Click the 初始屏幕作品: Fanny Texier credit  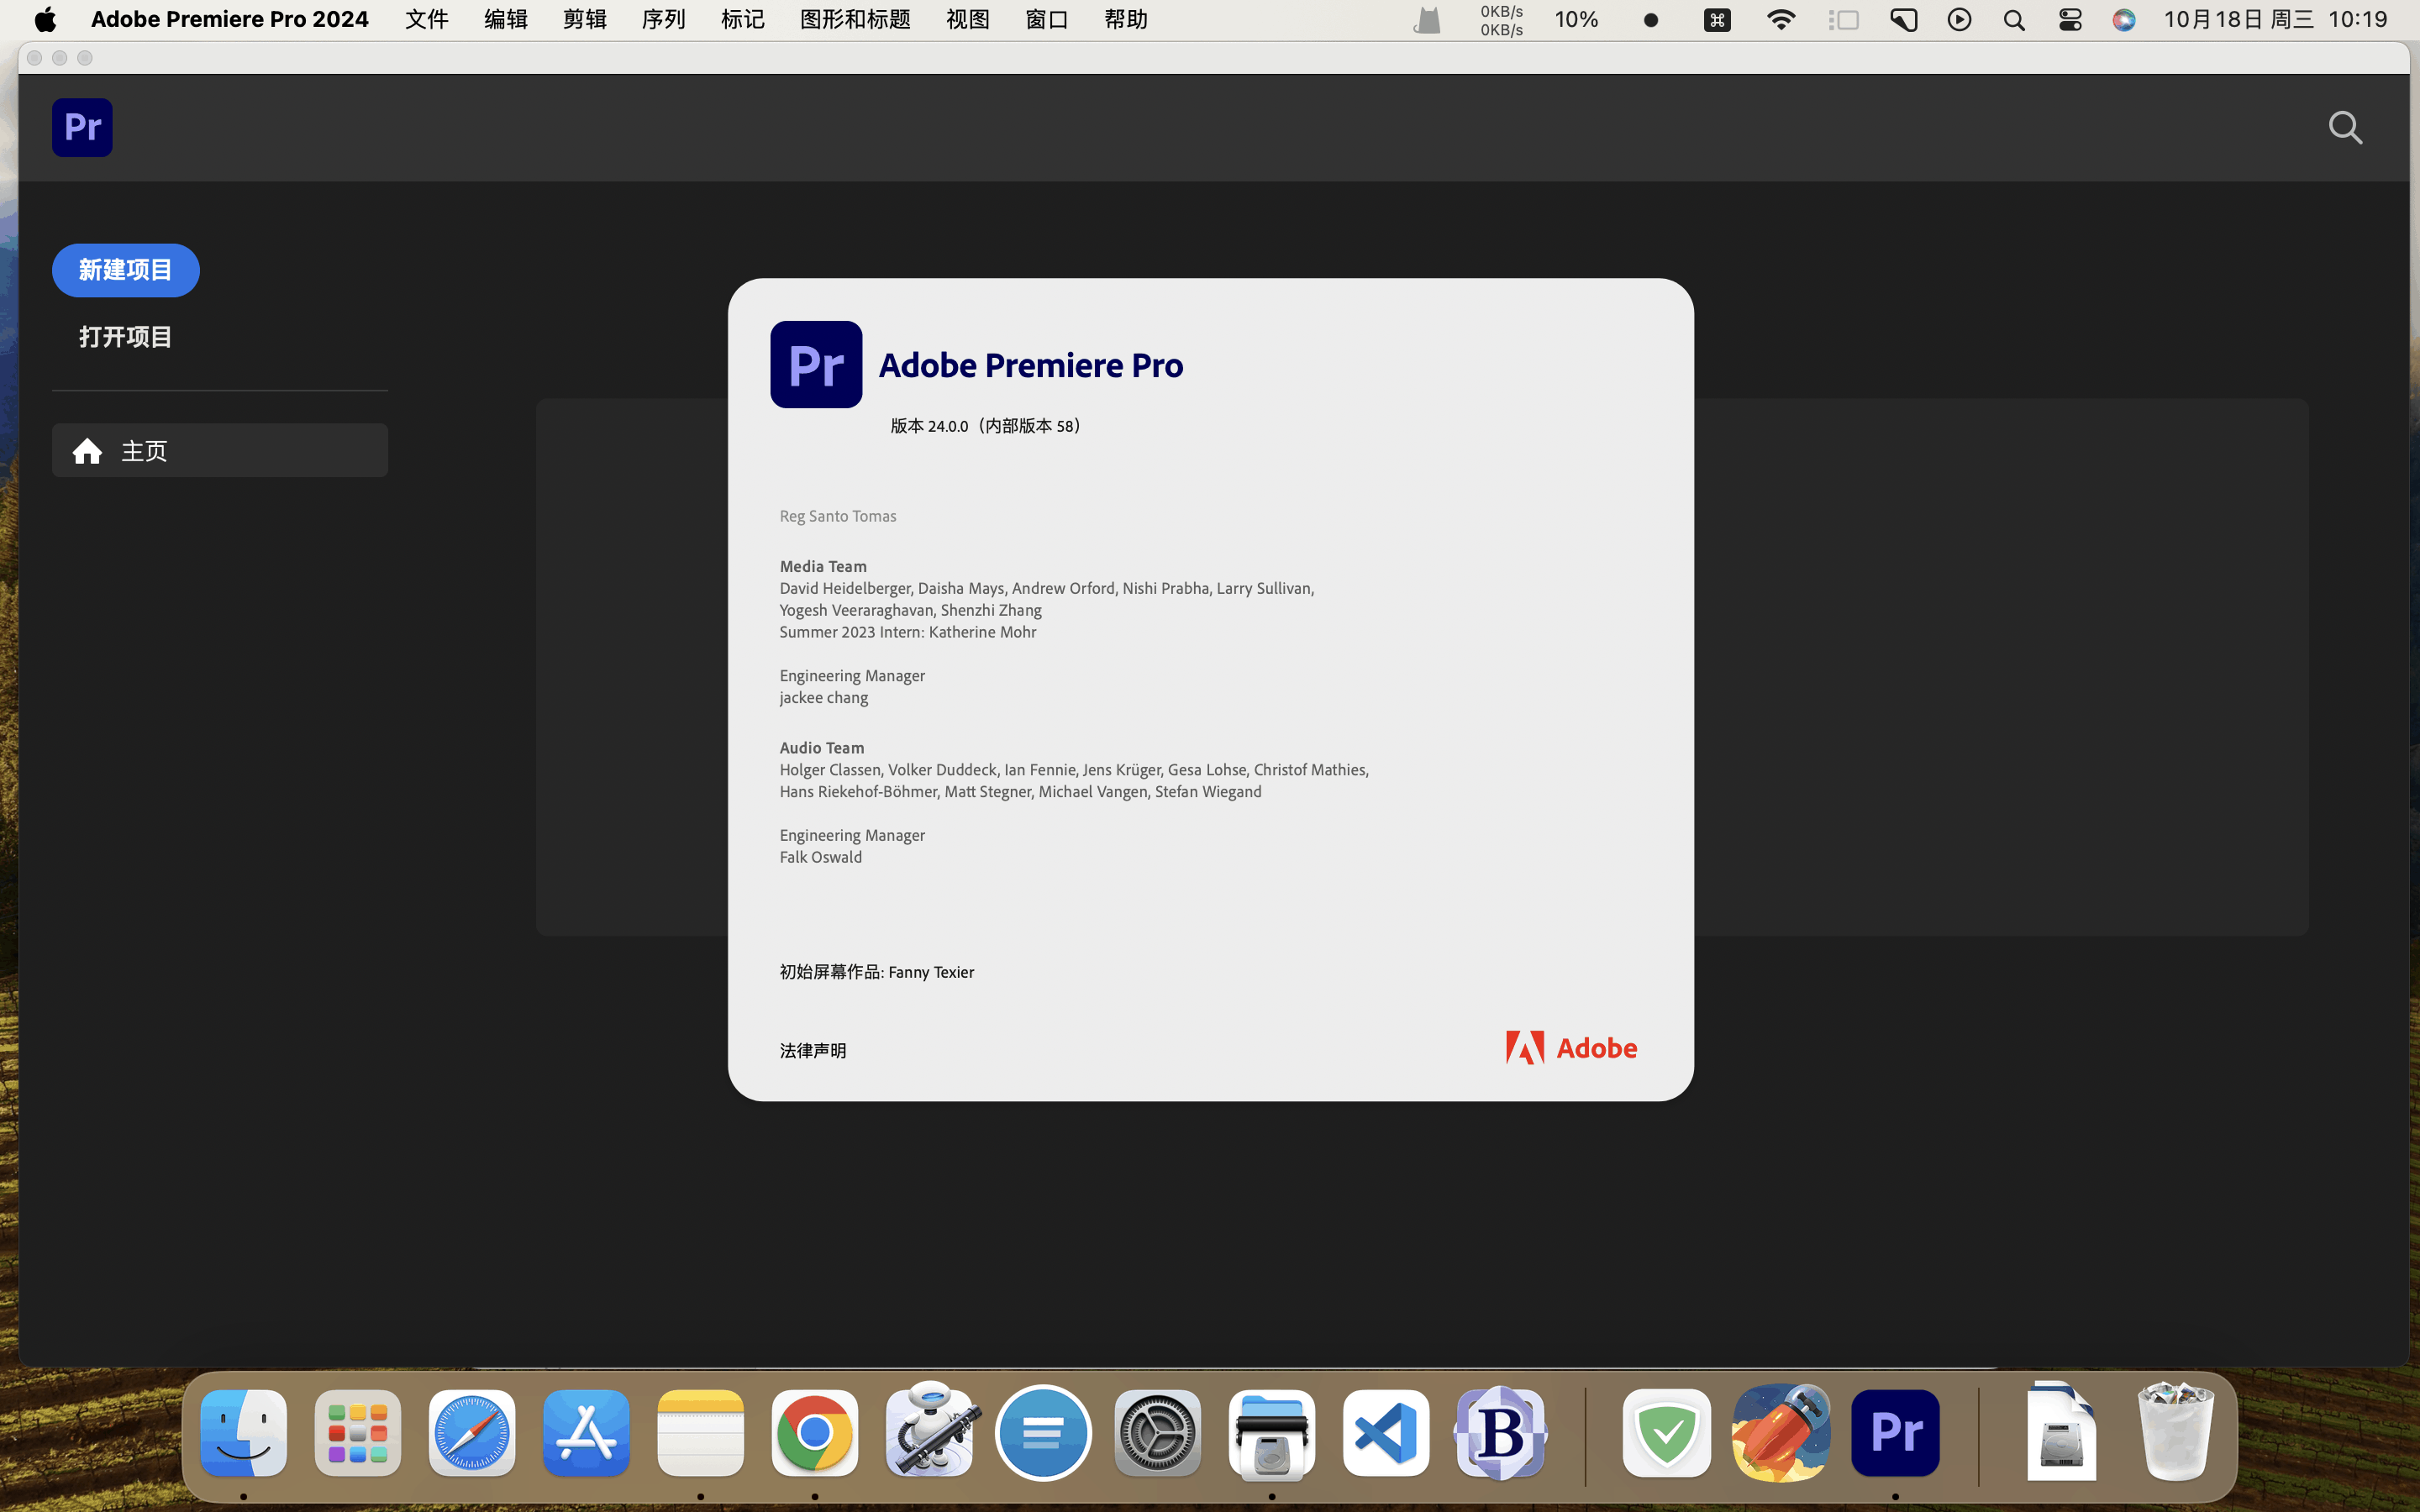point(877,972)
